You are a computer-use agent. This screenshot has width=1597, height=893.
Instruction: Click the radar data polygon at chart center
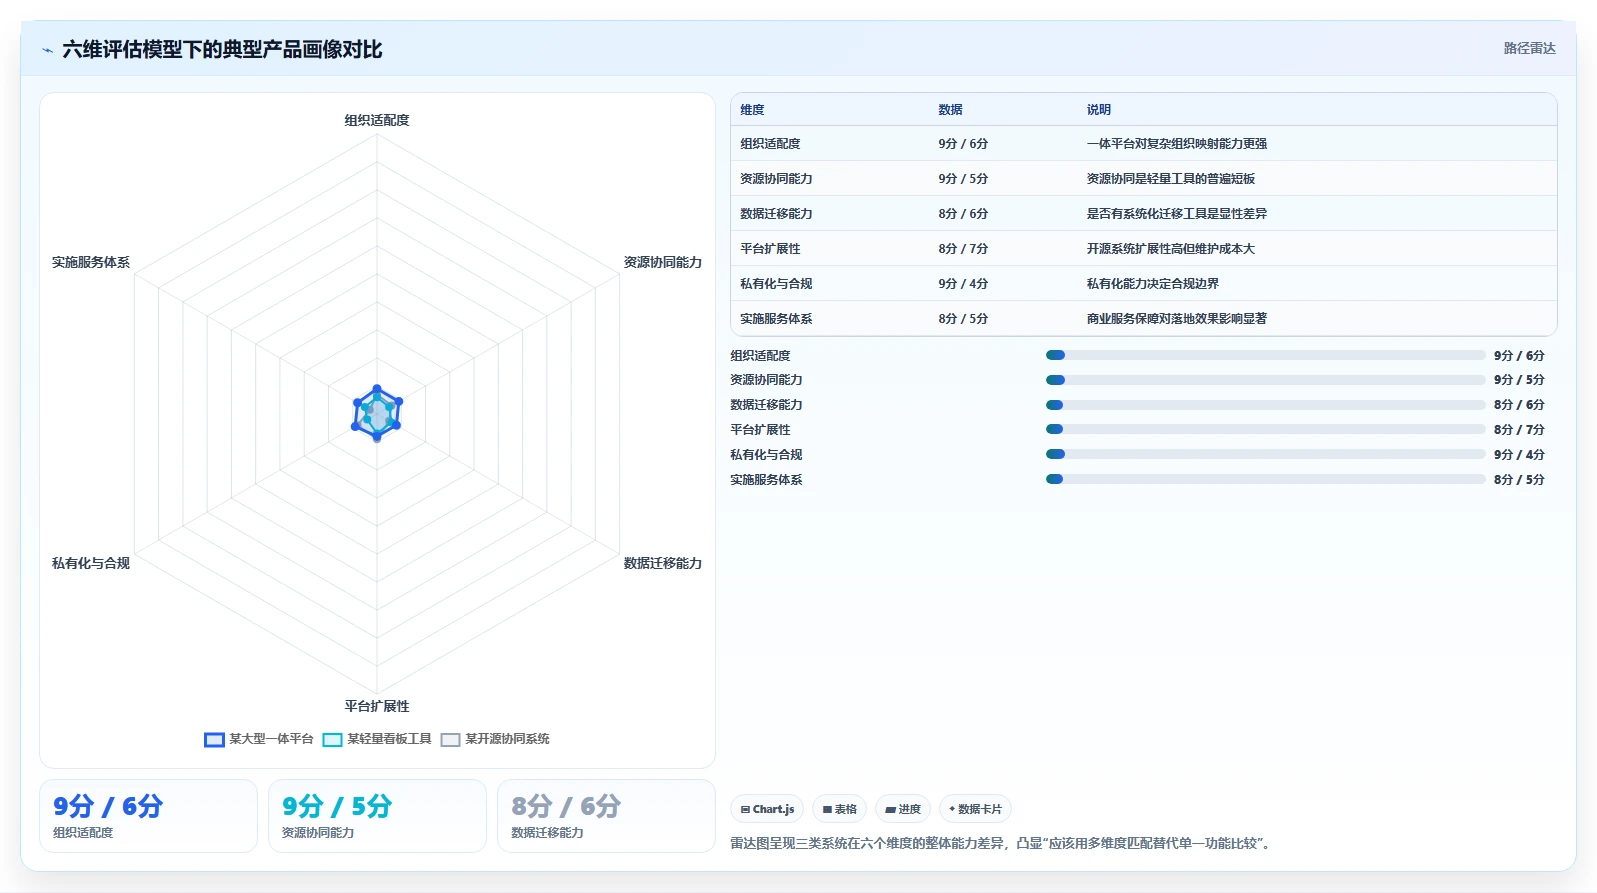pos(377,413)
